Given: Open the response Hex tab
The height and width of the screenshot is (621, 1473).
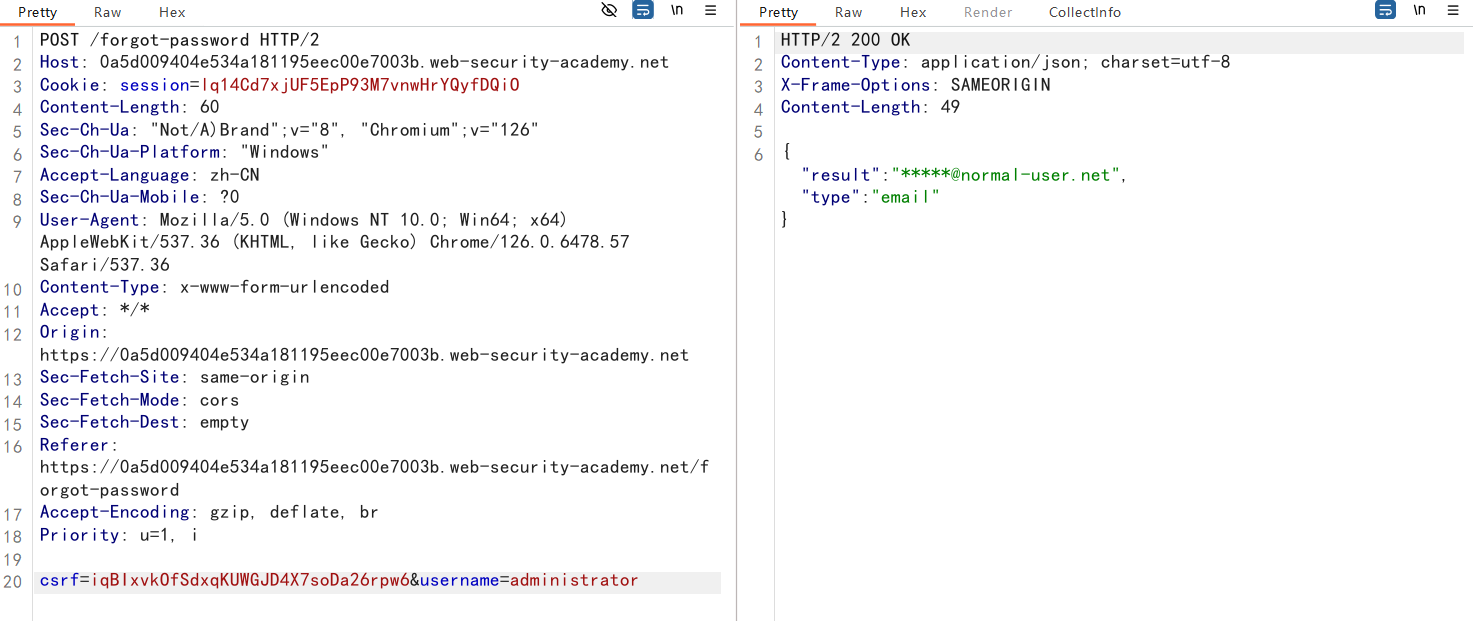Looking at the screenshot, I should (913, 12).
